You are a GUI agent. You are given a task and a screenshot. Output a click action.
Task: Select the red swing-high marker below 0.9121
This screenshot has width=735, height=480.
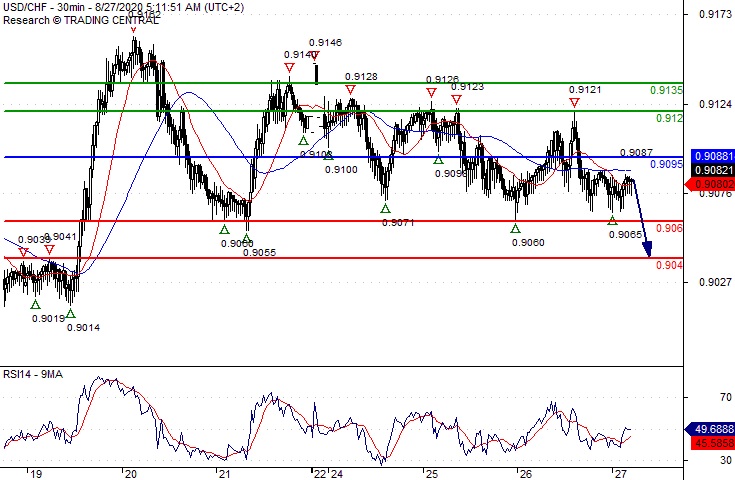click(574, 102)
